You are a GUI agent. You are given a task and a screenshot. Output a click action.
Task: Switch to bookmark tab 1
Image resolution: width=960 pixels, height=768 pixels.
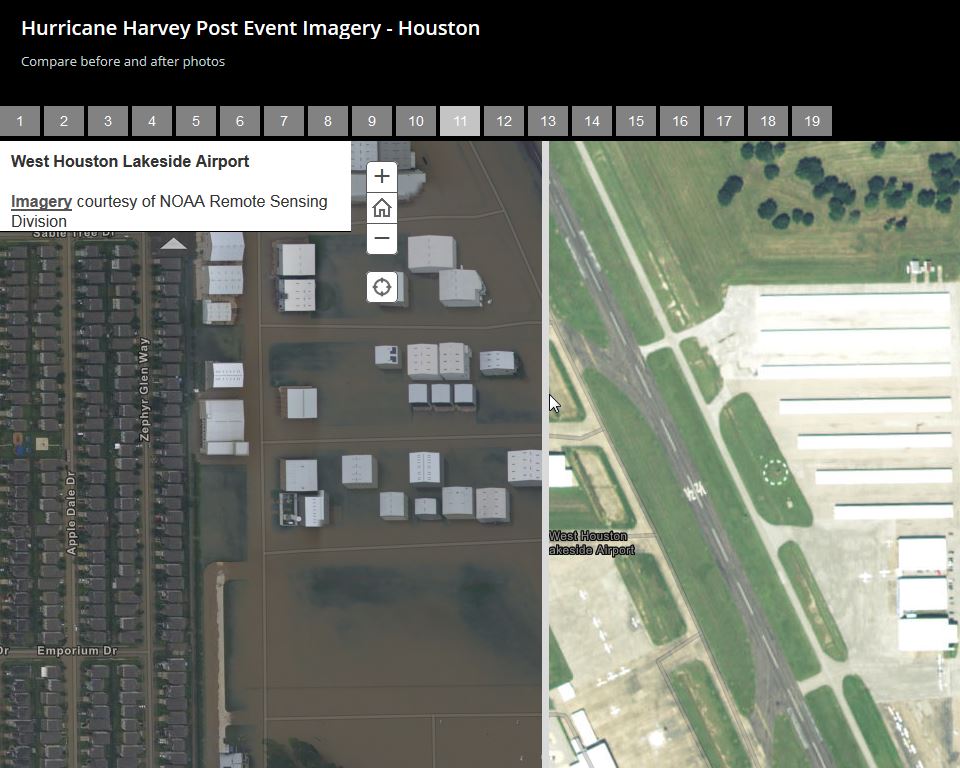point(20,121)
